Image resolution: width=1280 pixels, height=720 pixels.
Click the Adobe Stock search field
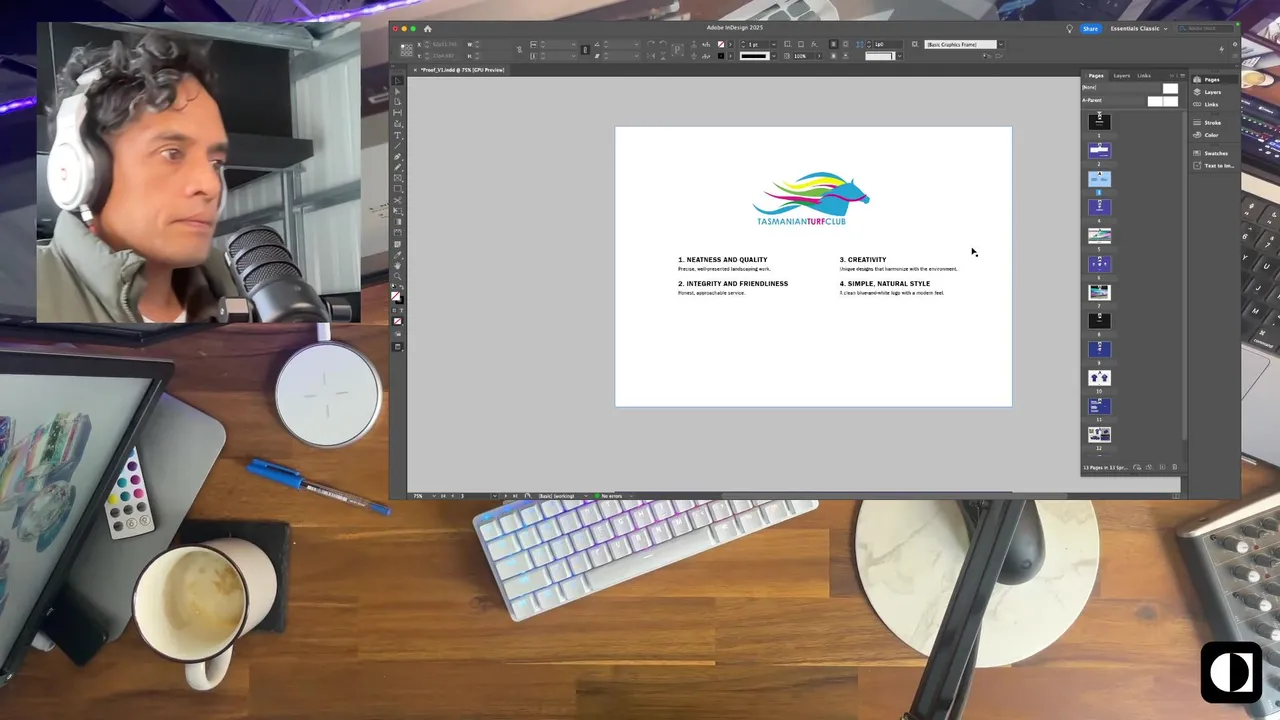click(x=1205, y=28)
